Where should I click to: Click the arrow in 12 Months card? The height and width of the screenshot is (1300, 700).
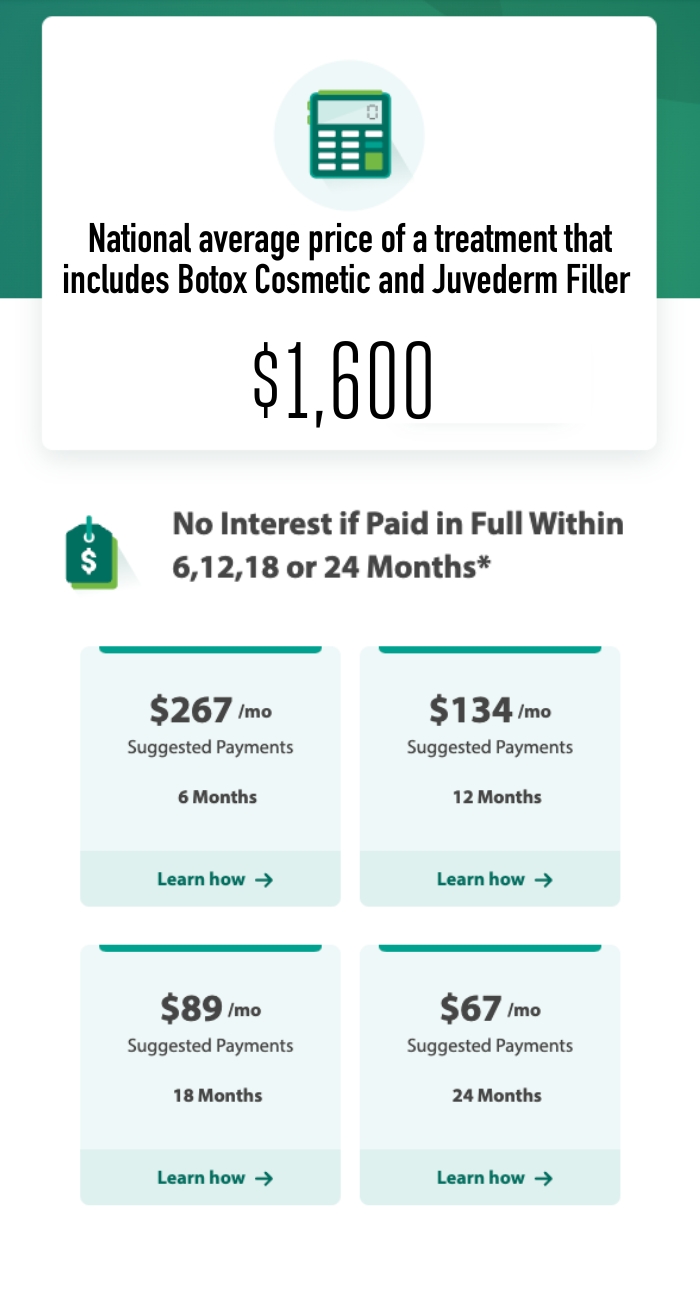tap(544, 880)
